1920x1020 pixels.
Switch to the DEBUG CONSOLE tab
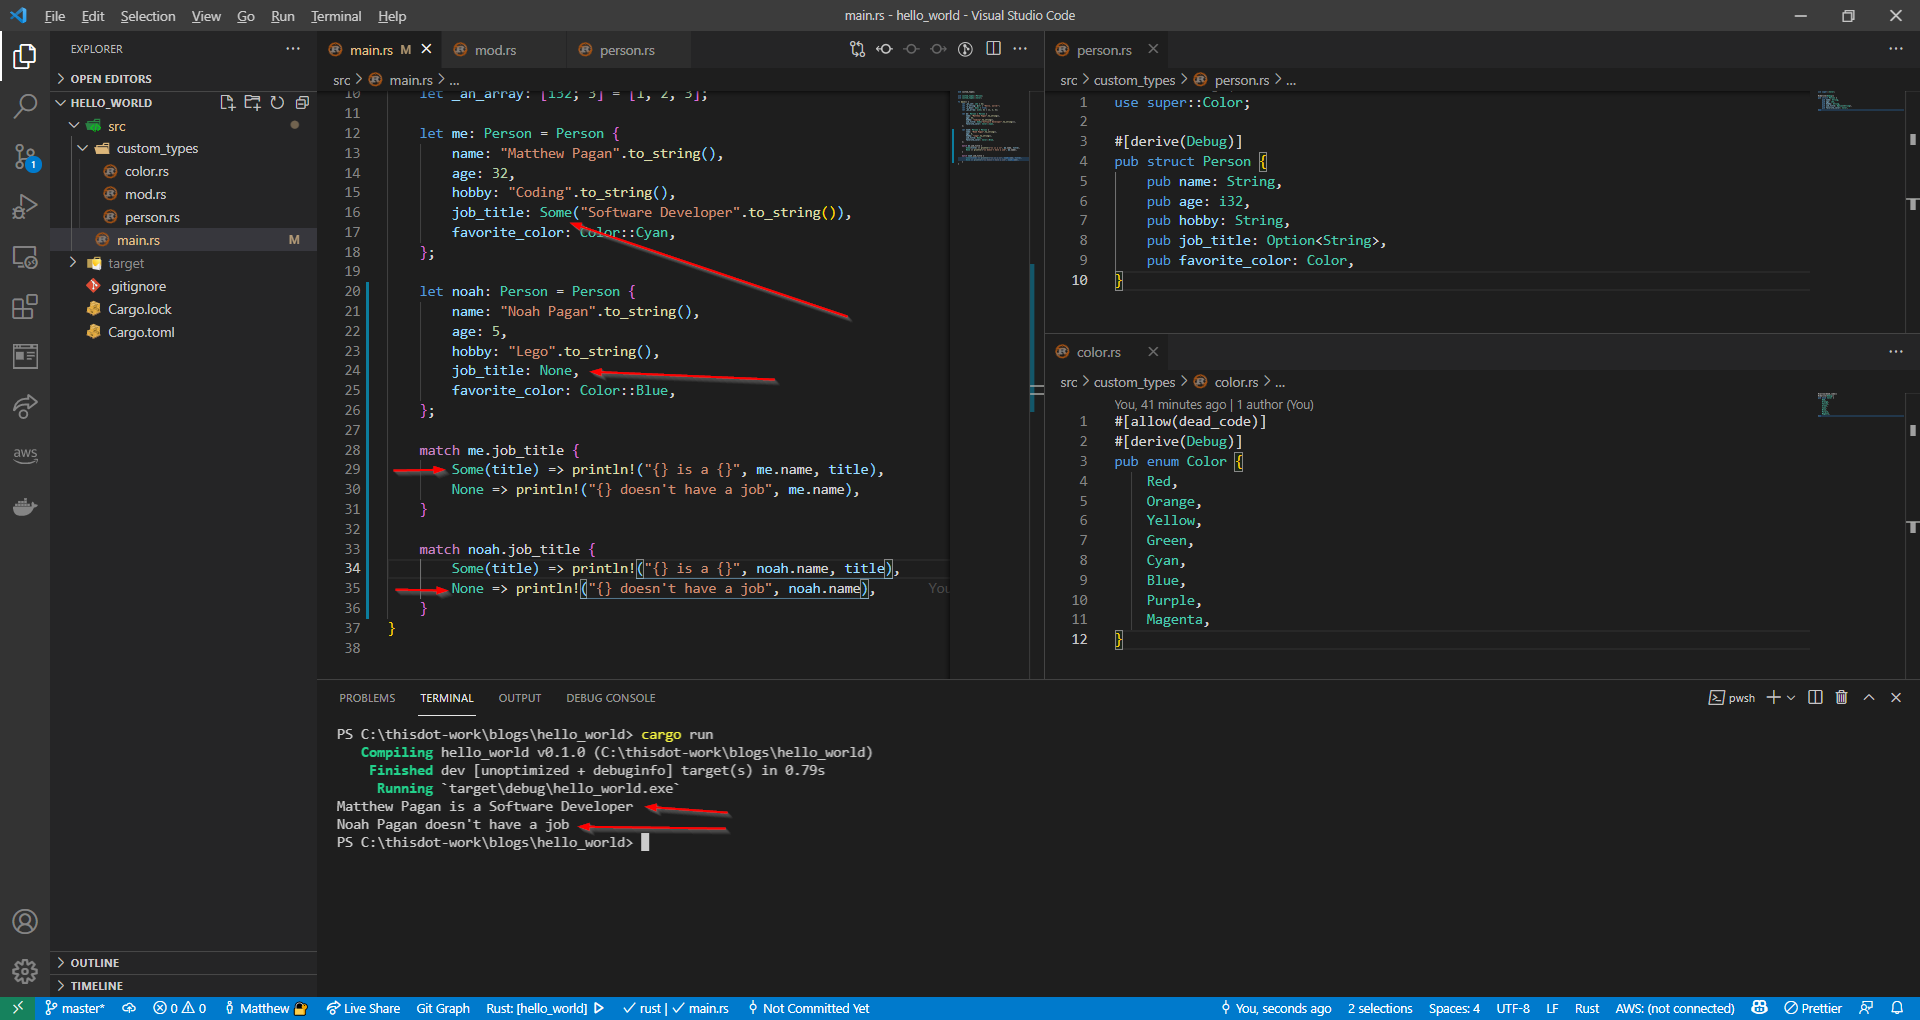[x=611, y=698]
